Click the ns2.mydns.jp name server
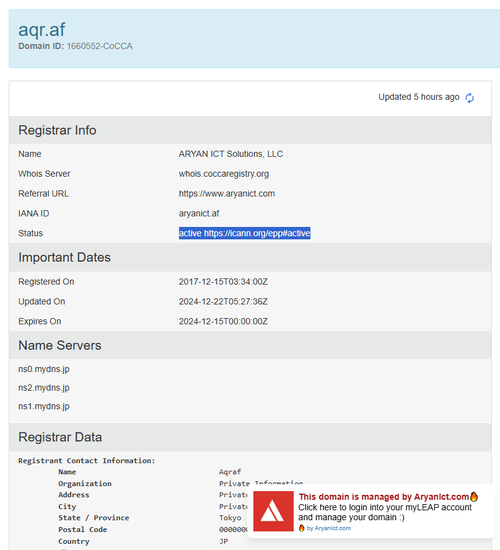Viewport: 500px width, 550px height. (x=44, y=388)
